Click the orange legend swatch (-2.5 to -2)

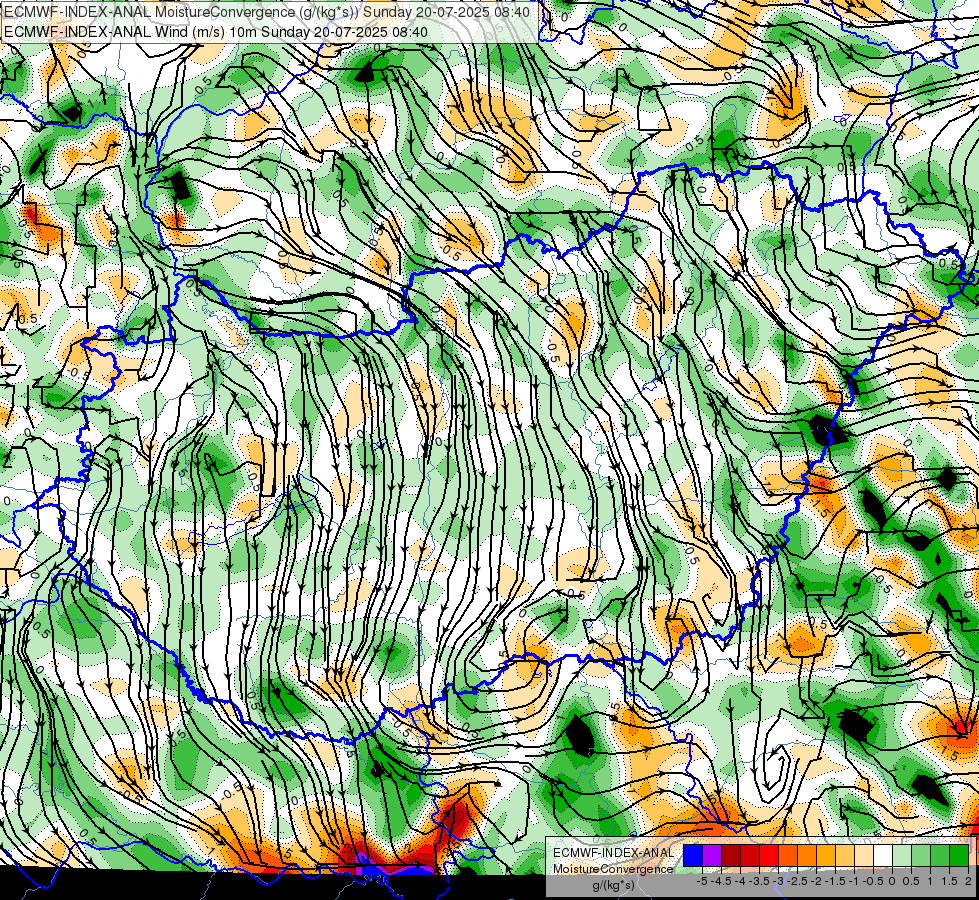point(807,856)
